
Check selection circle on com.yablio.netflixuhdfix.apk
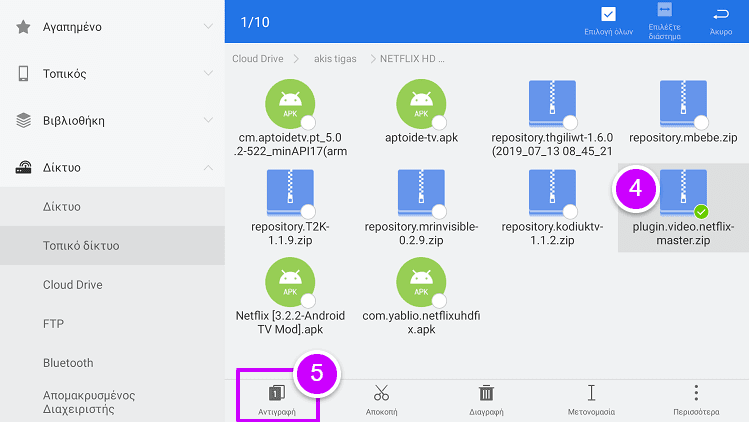439,301
